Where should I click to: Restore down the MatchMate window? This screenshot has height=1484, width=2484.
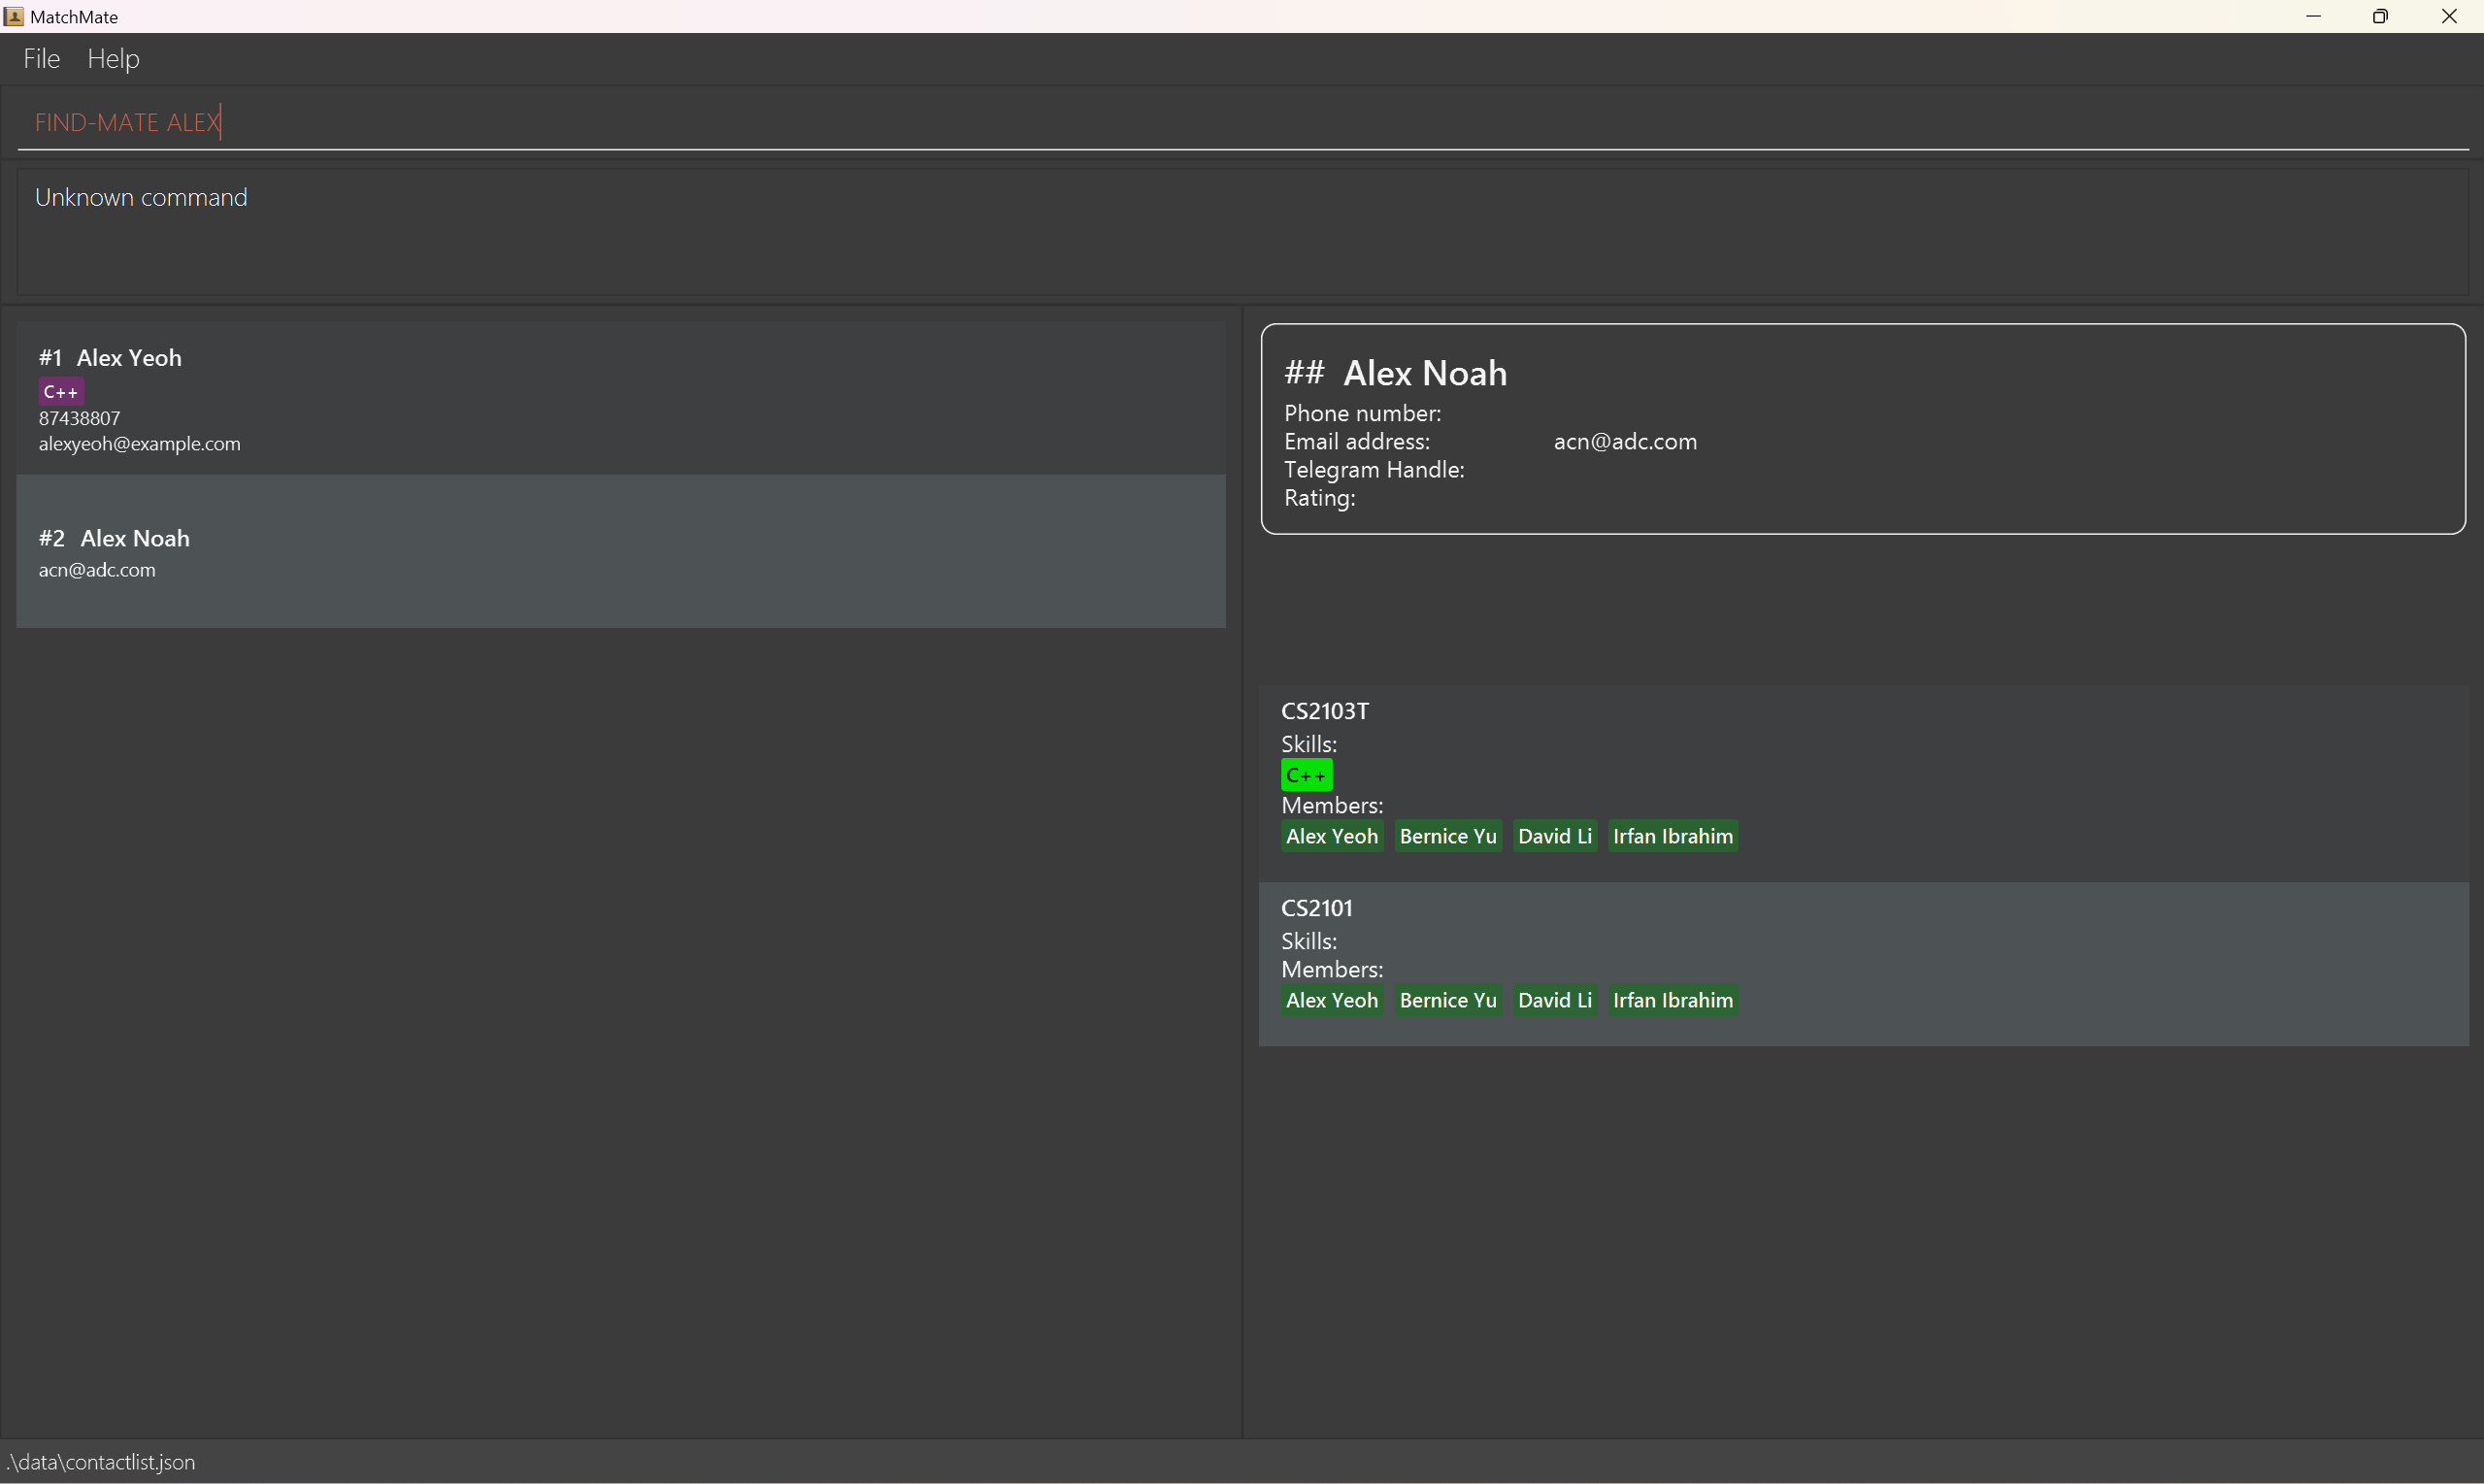(x=2380, y=16)
